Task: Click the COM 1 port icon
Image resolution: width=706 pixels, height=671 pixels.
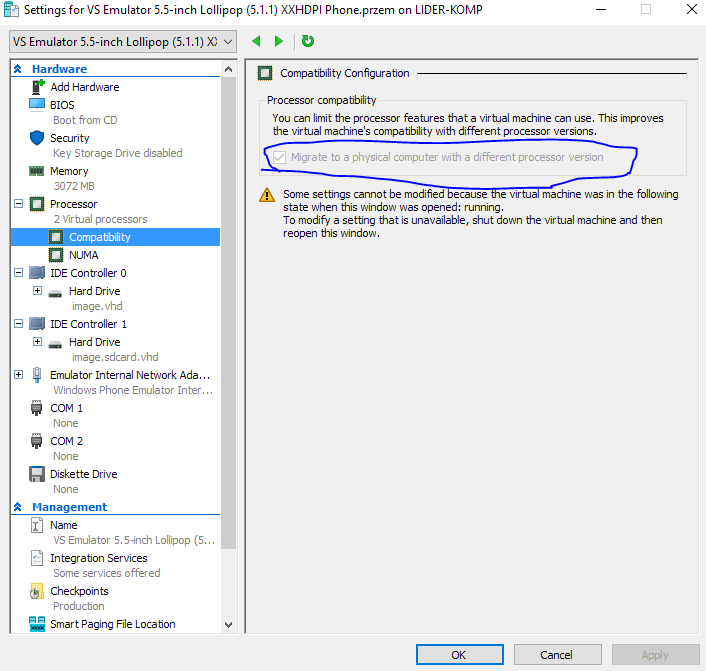Action: pos(36,408)
